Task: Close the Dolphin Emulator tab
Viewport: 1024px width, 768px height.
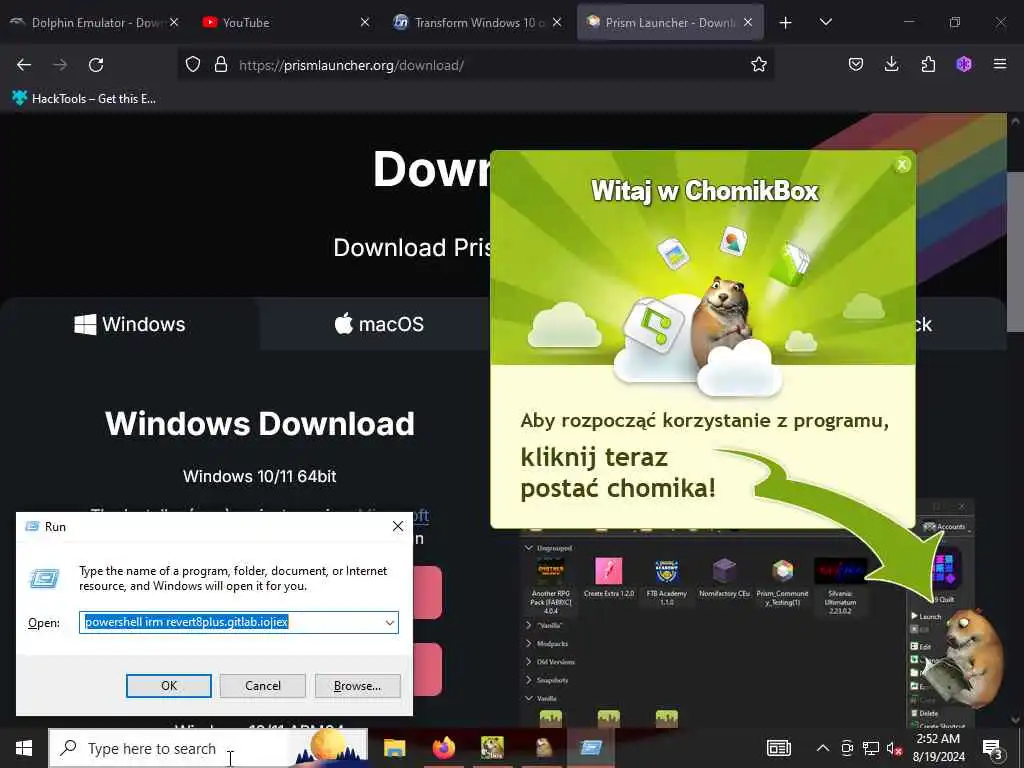Action: coord(174,23)
